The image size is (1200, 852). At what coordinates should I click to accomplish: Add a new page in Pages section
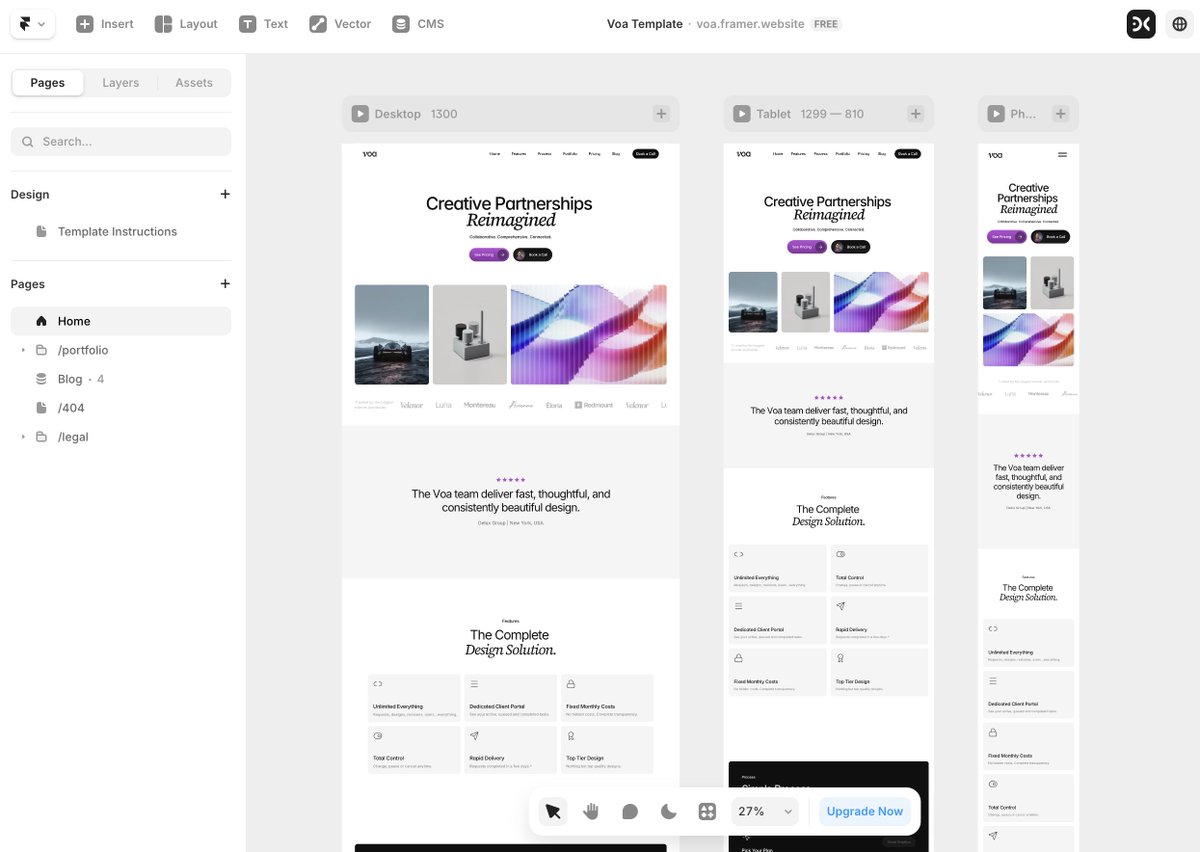[225, 284]
